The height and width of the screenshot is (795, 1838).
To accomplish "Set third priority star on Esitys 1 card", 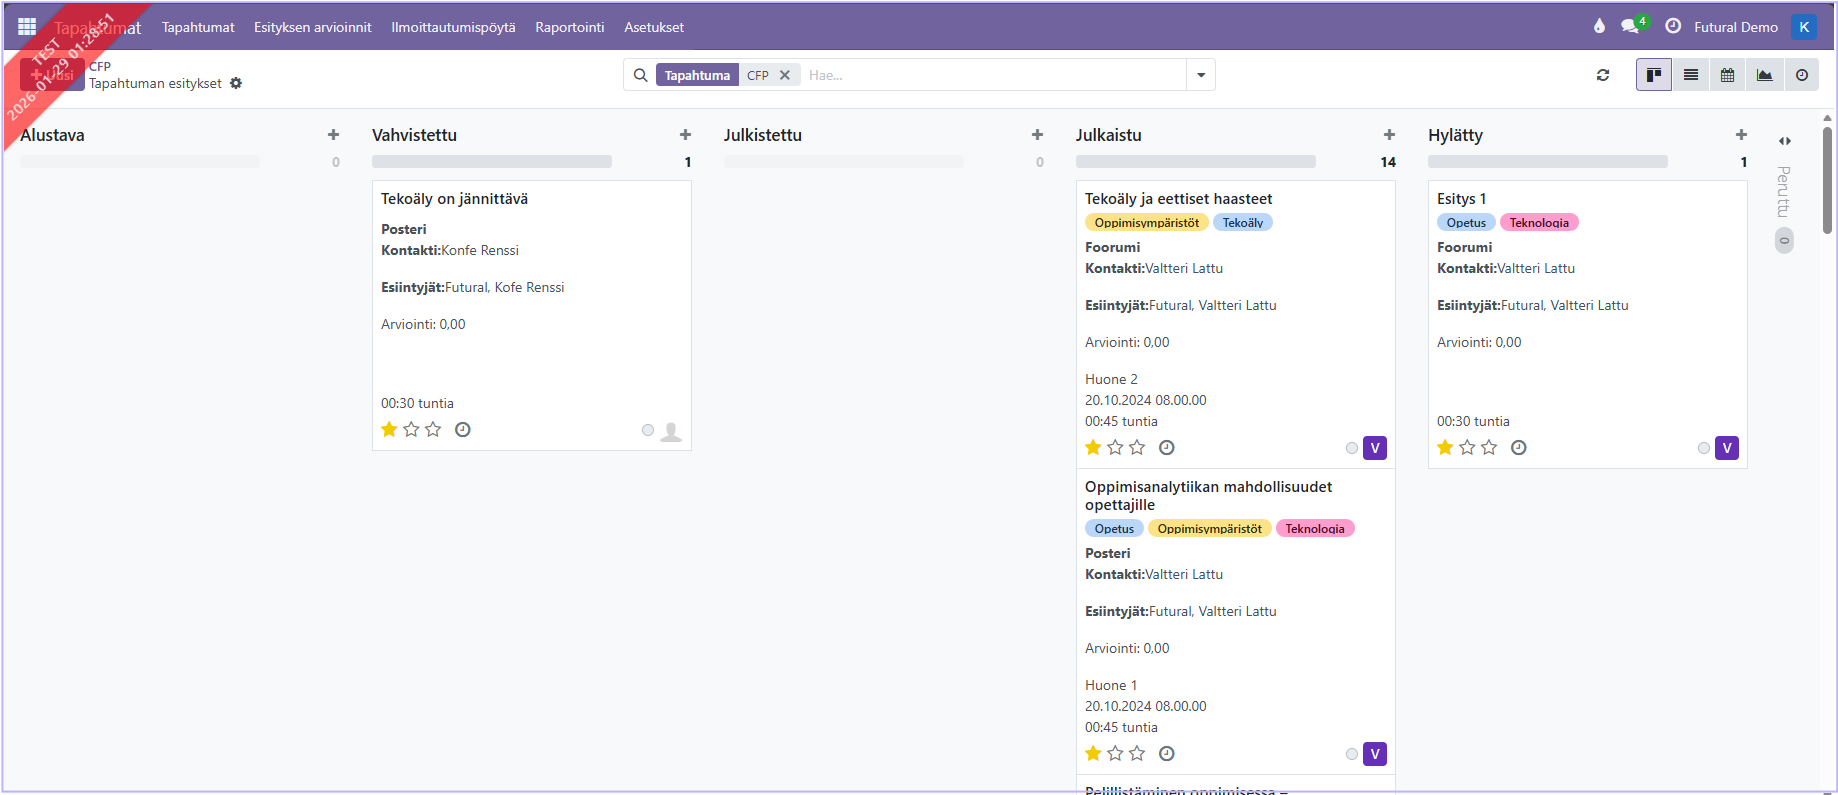I will click(x=1489, y=448).
